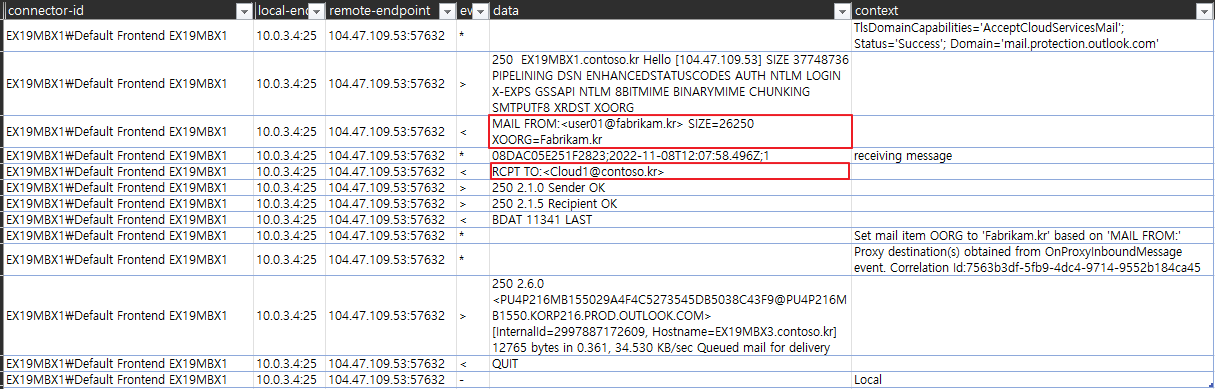Select the data header cell
The image size is (1215, 389).
[x=671, y=11]
